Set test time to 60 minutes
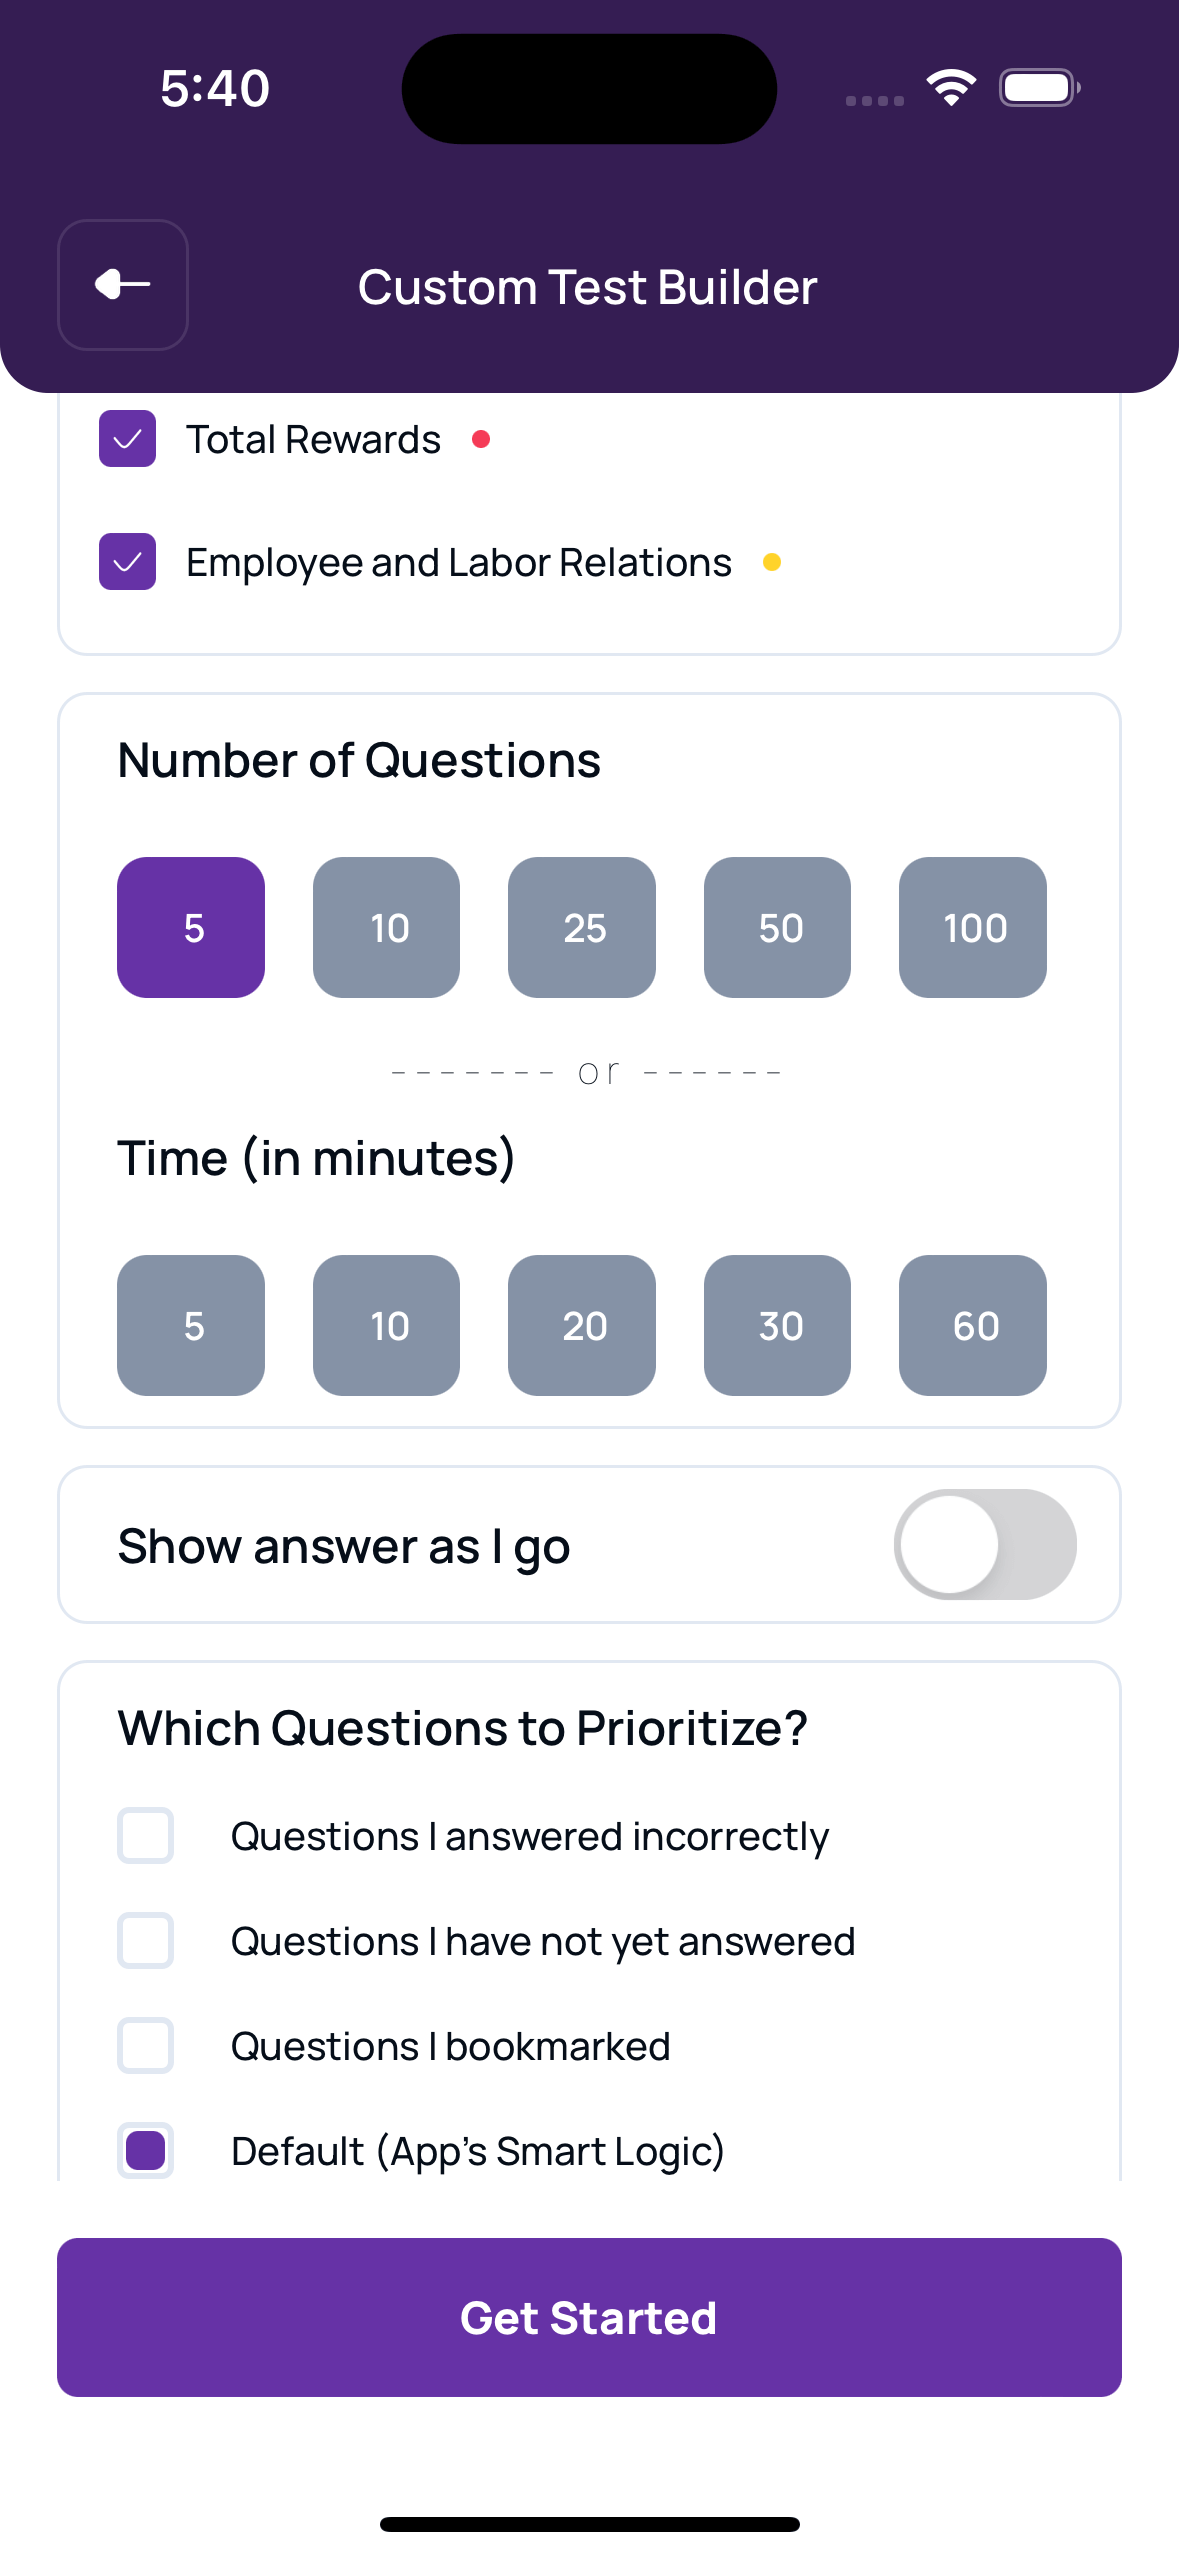The height and width of the screenshot is (2556, 1179). [x=973, y=1325]
